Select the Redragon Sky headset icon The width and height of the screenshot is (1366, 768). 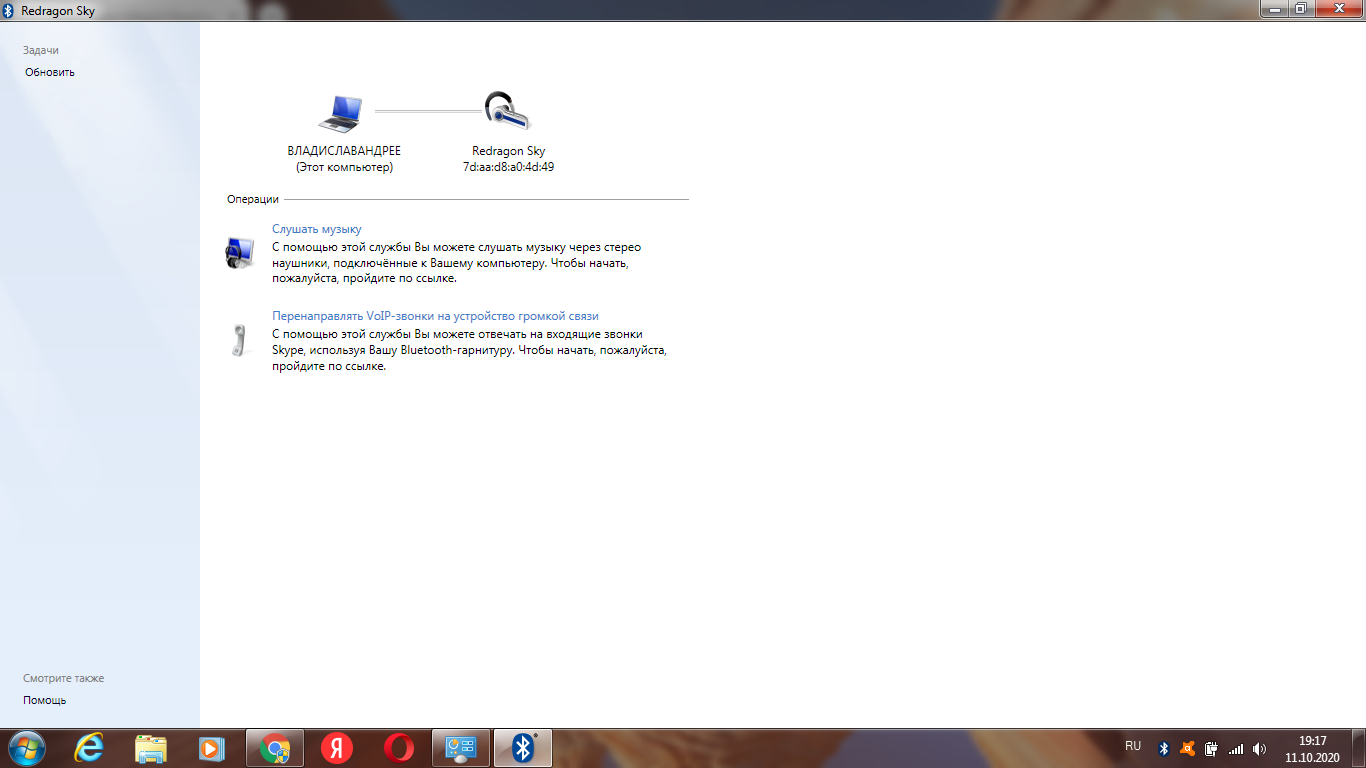(x=507, y=111)
